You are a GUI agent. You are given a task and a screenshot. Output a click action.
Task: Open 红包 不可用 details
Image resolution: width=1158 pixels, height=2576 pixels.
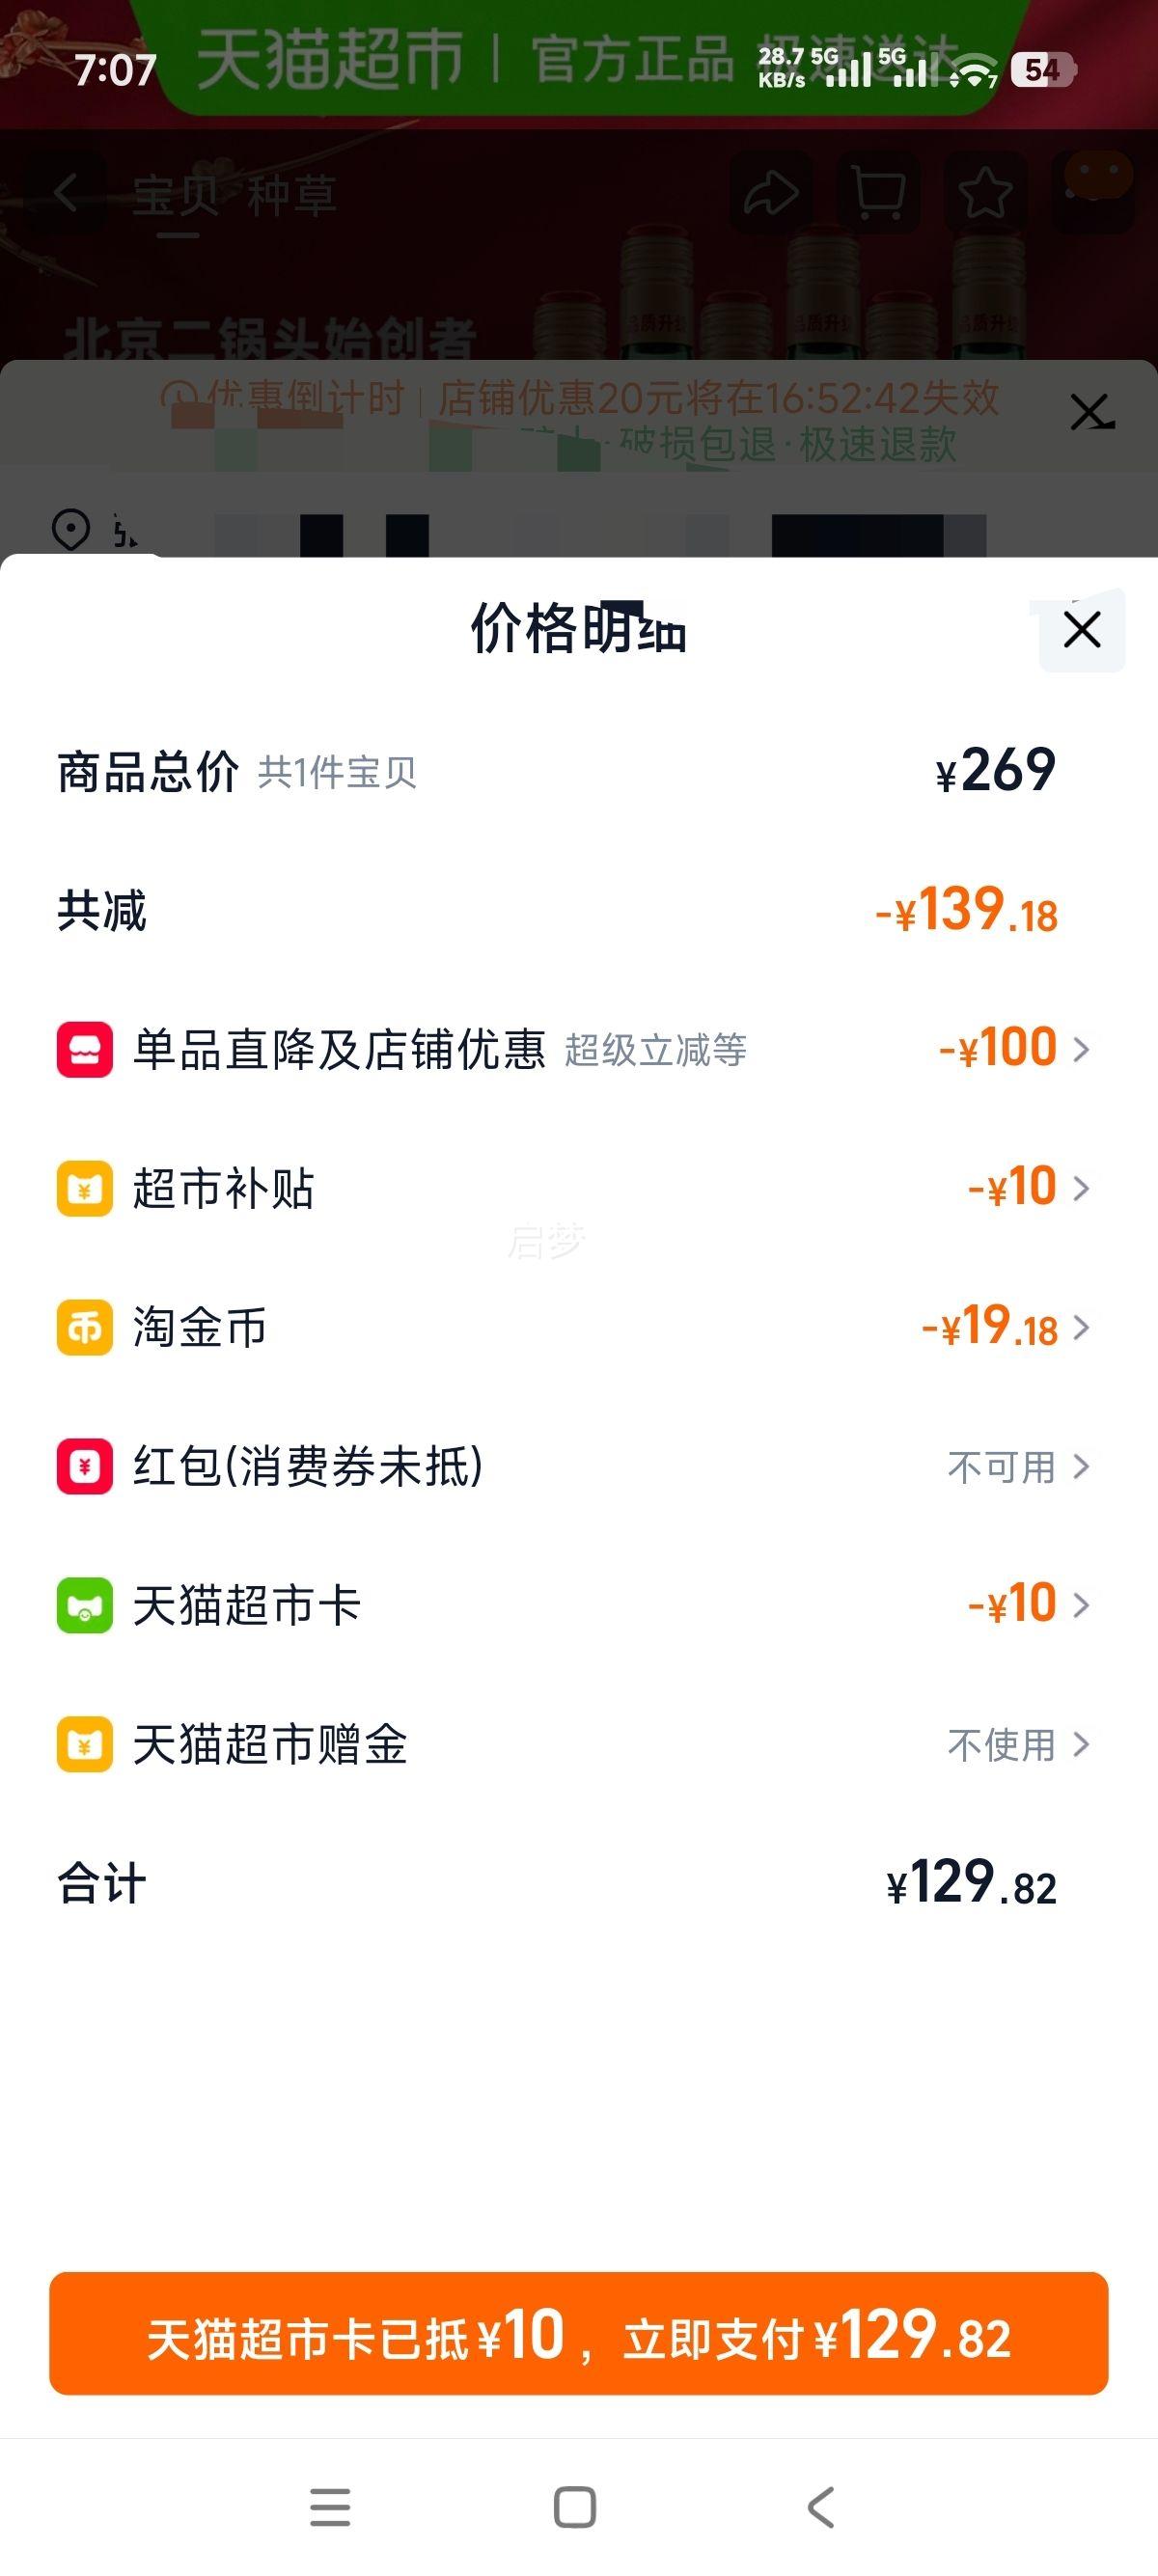(1018, 1467)
